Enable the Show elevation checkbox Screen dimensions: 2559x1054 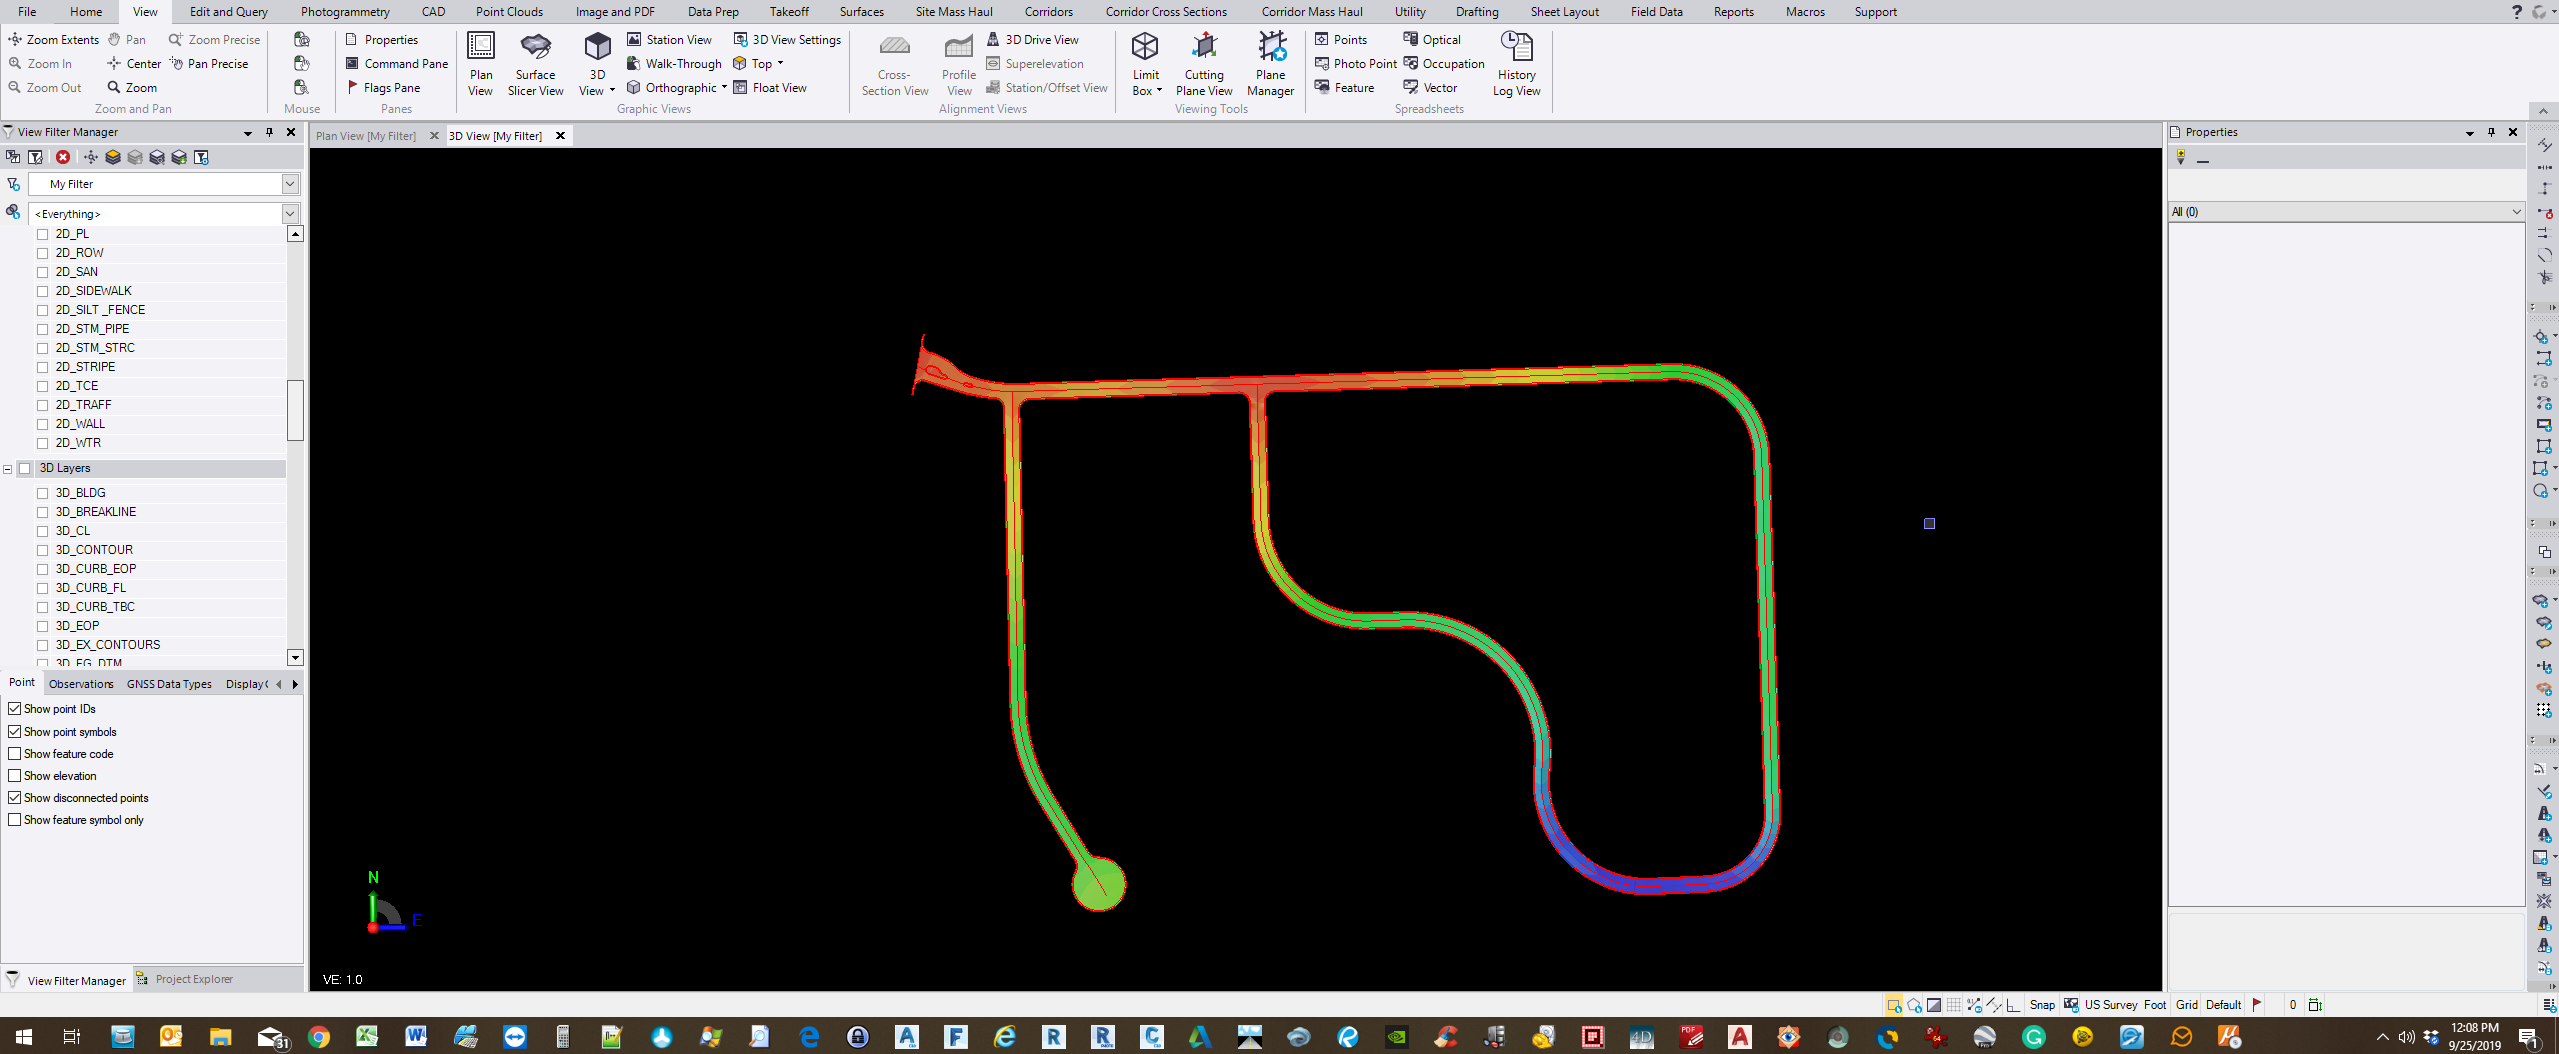point(15,776)
